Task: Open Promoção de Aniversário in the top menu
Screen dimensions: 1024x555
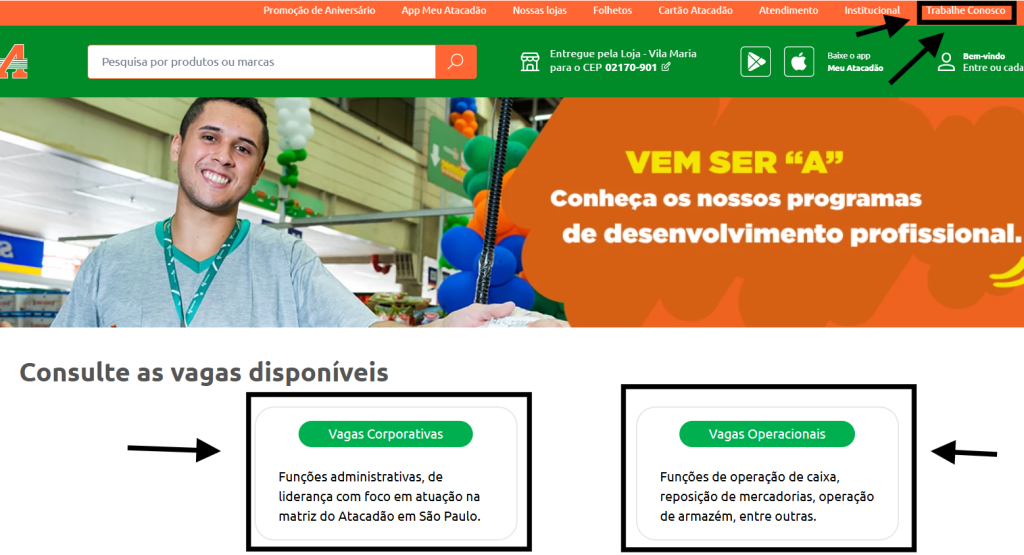Action: click(319, 10)
